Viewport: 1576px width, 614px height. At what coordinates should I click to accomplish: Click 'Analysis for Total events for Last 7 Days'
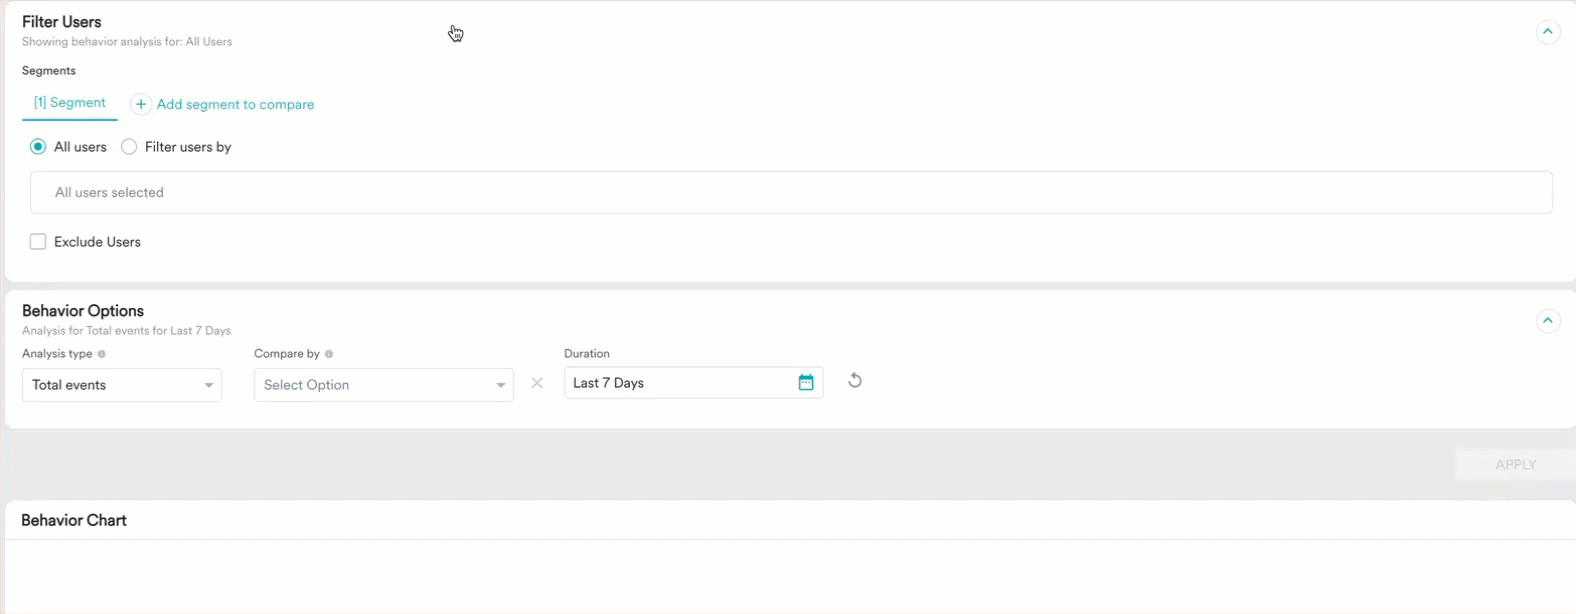pos(126,331)
